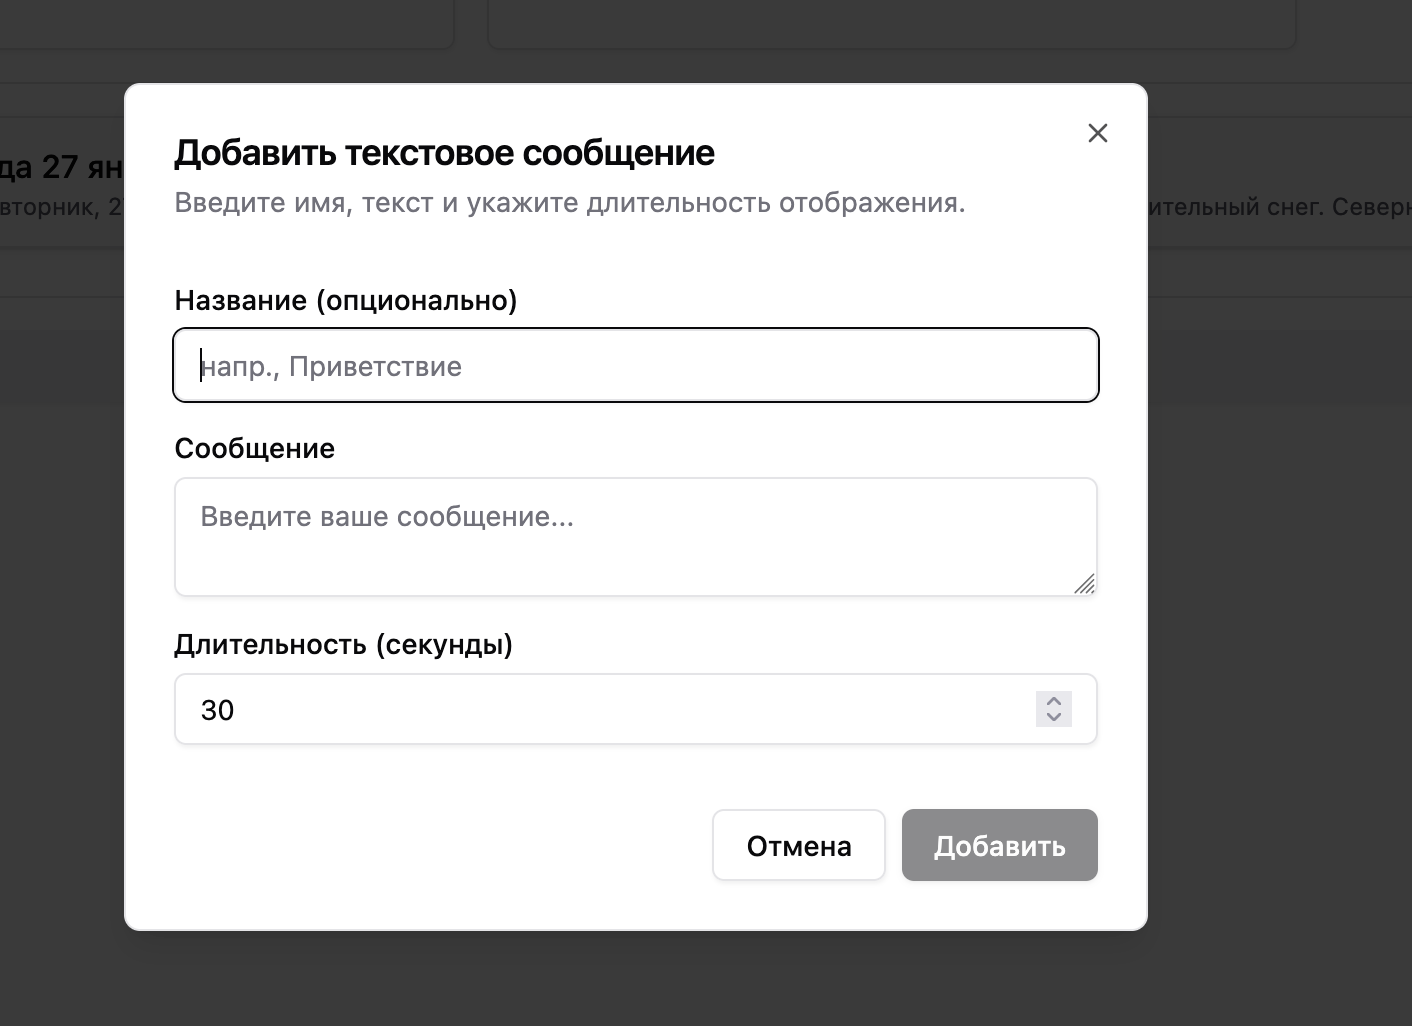Click the Название (опционально) input field
This screenshot has width=1412, height=1026.
635,366
